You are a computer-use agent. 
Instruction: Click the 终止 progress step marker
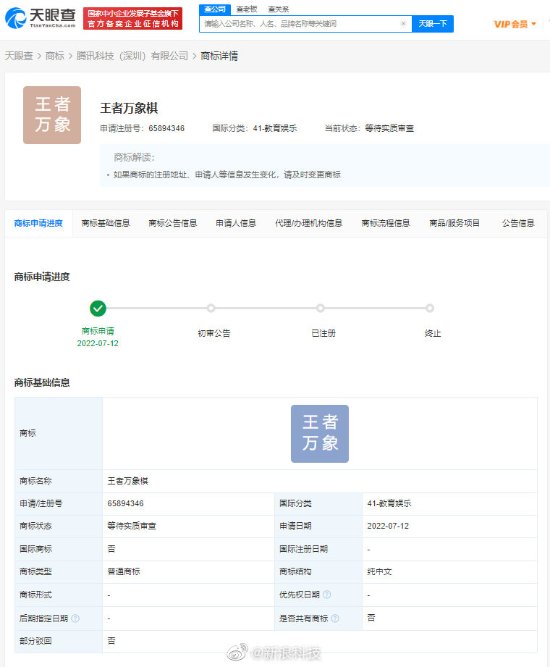[430, 308]
